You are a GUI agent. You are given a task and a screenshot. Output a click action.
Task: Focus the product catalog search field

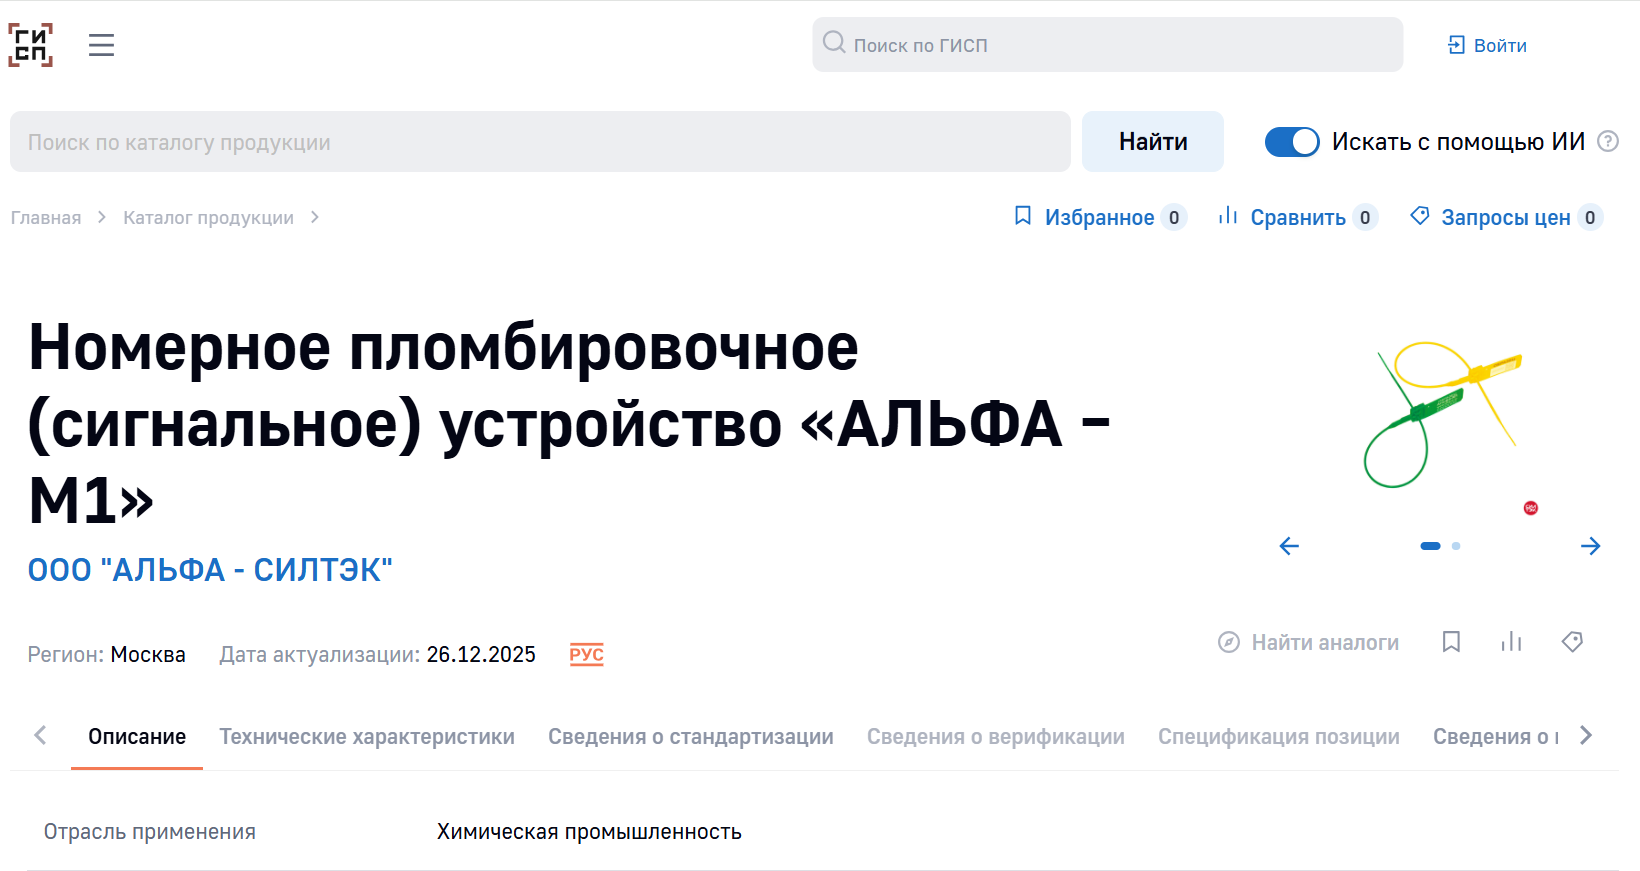(x=540, y=142)
